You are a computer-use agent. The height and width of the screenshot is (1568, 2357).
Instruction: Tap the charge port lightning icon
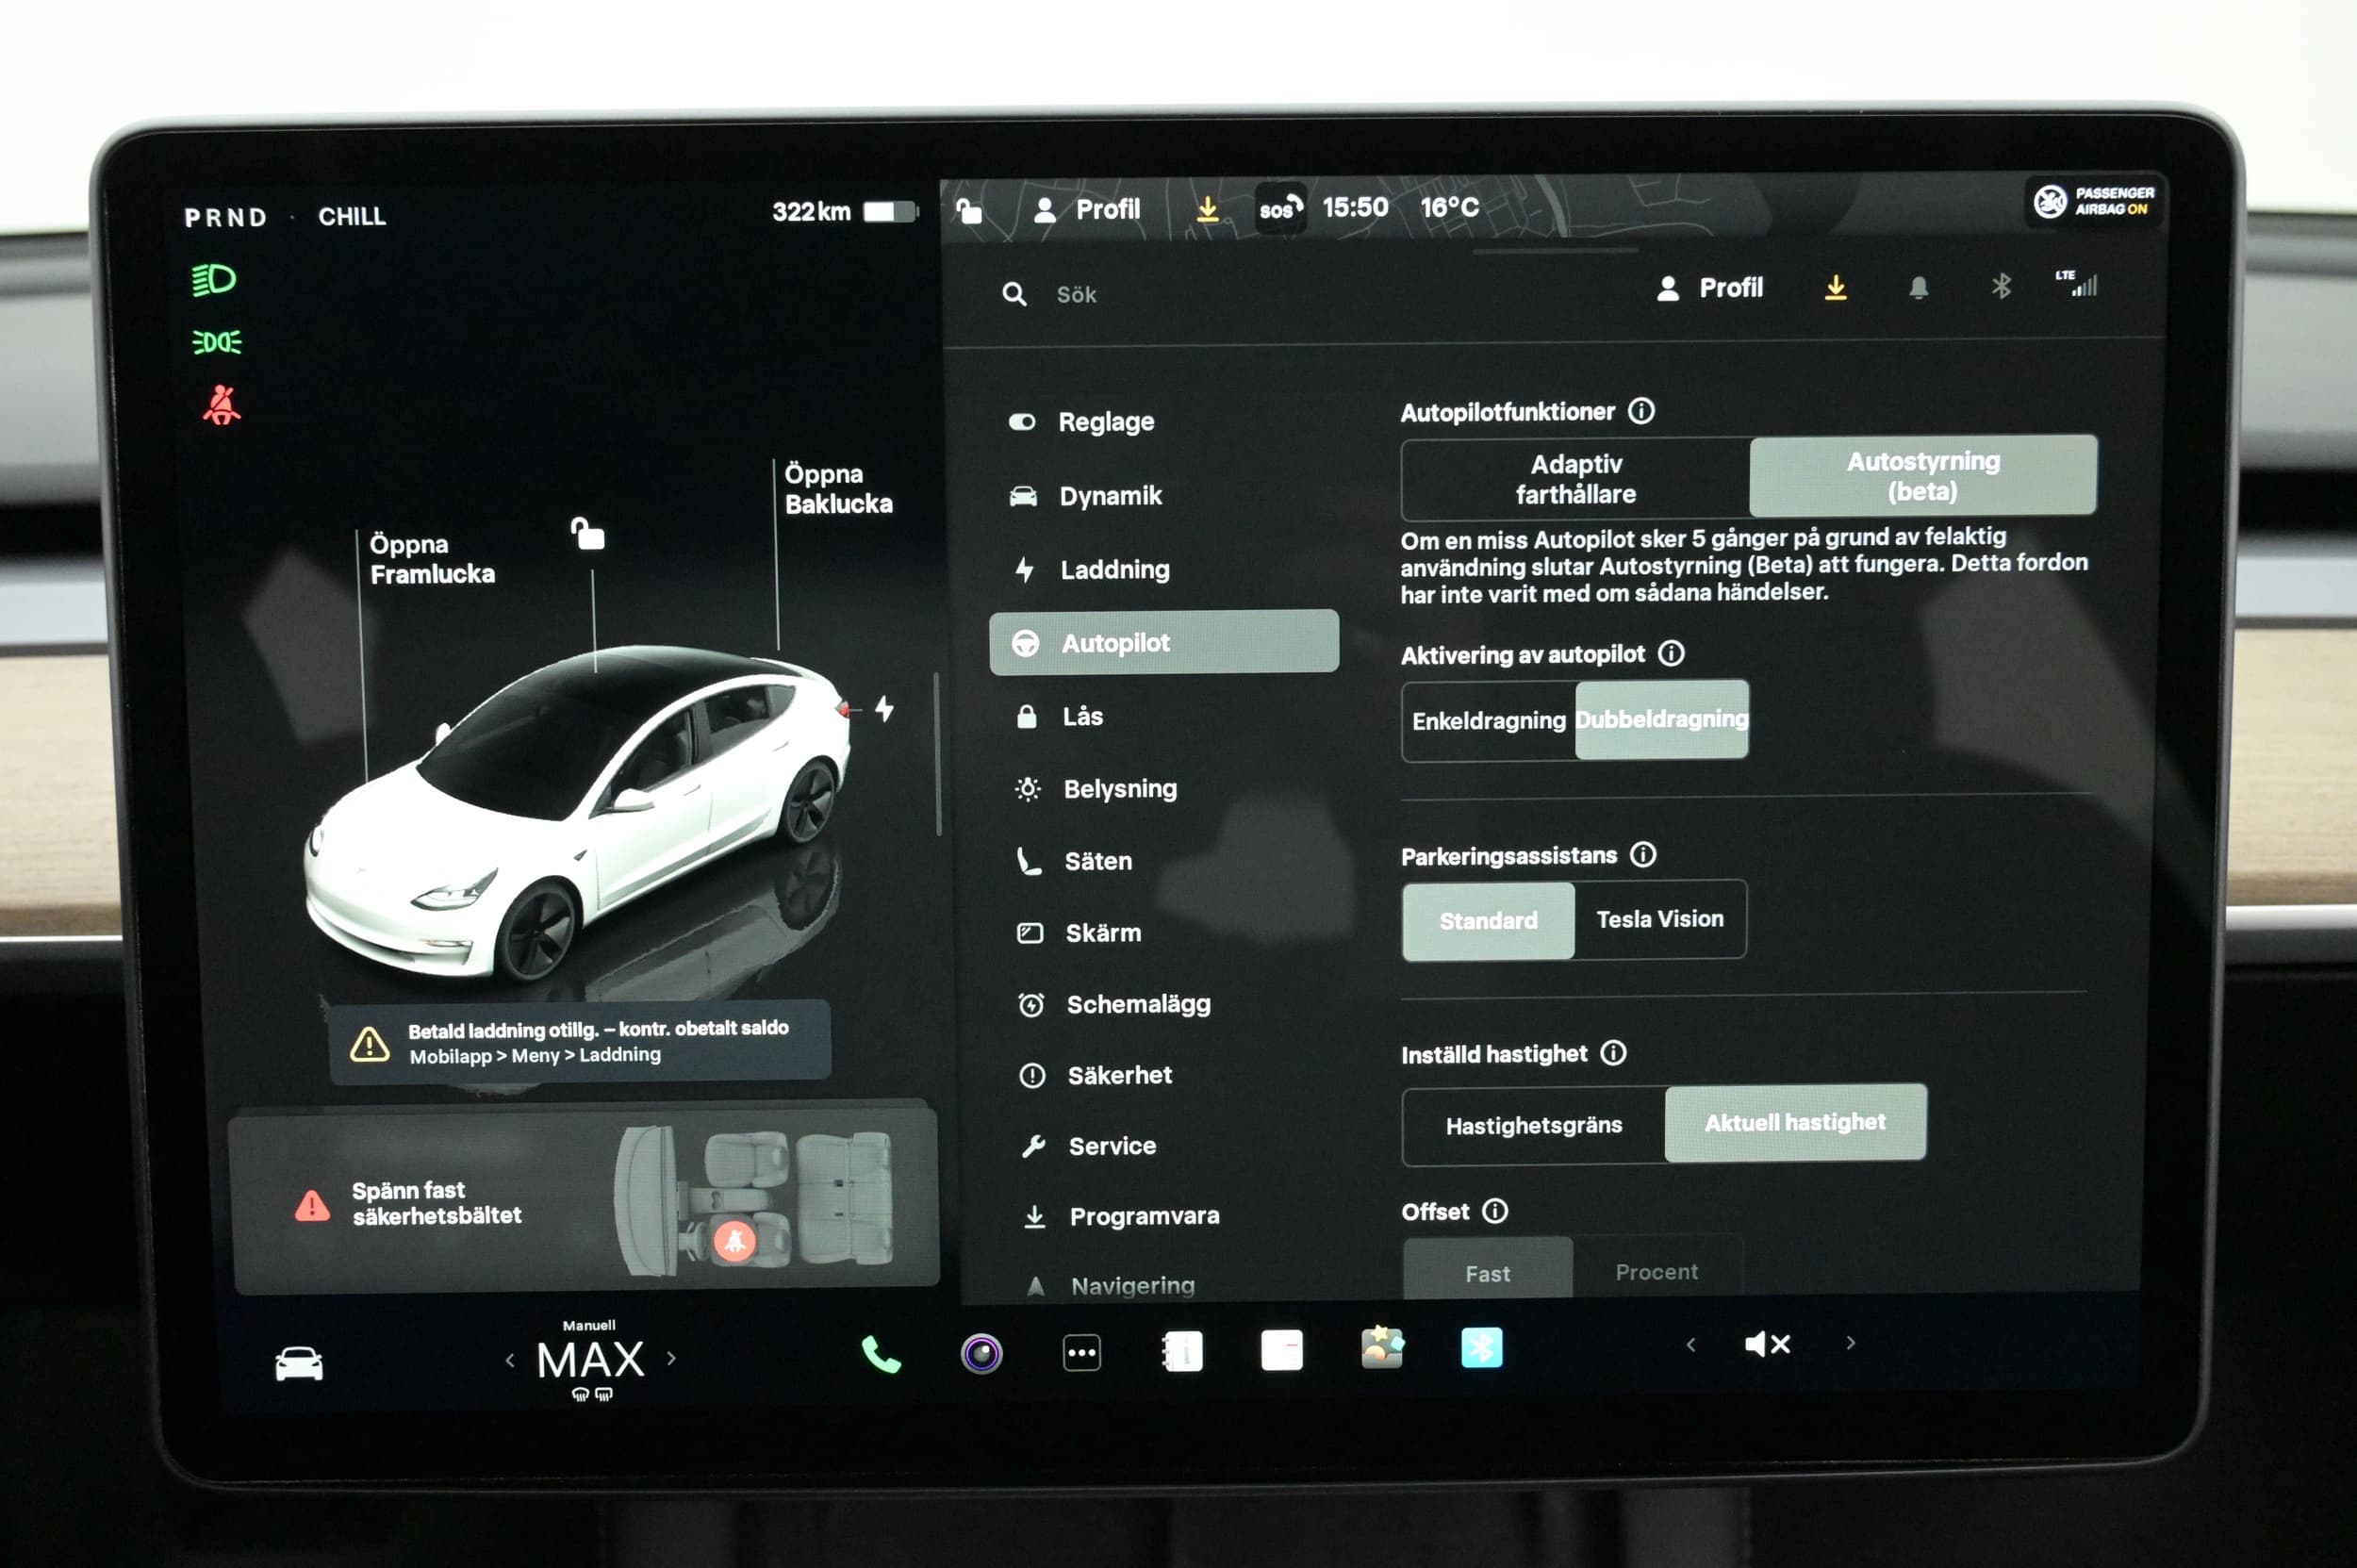[884, 709]
